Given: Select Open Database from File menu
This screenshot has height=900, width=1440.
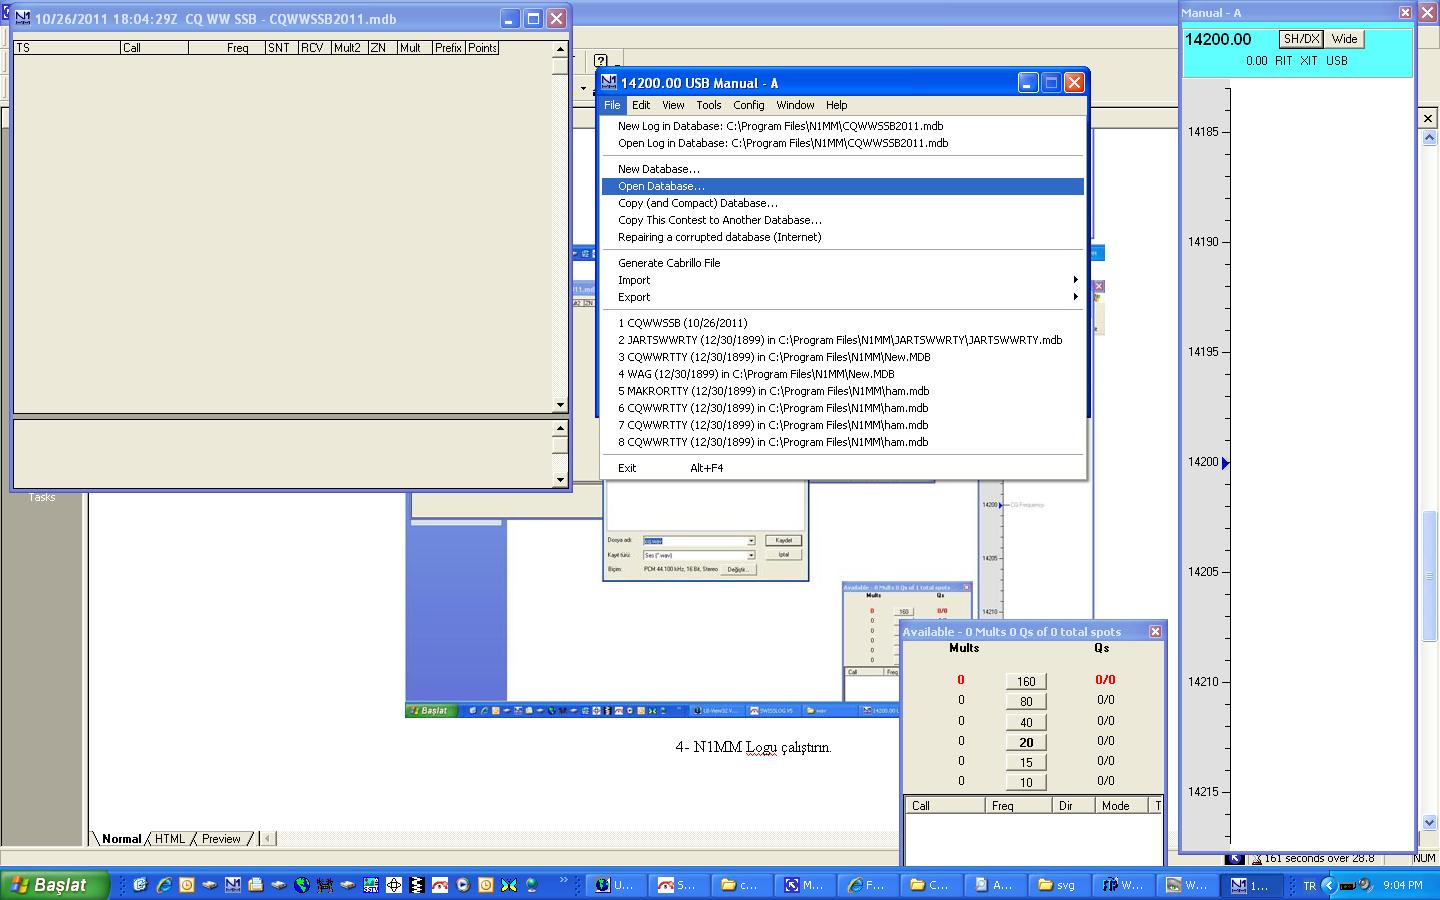Looking at the screenshot, I should coord(661,186).
